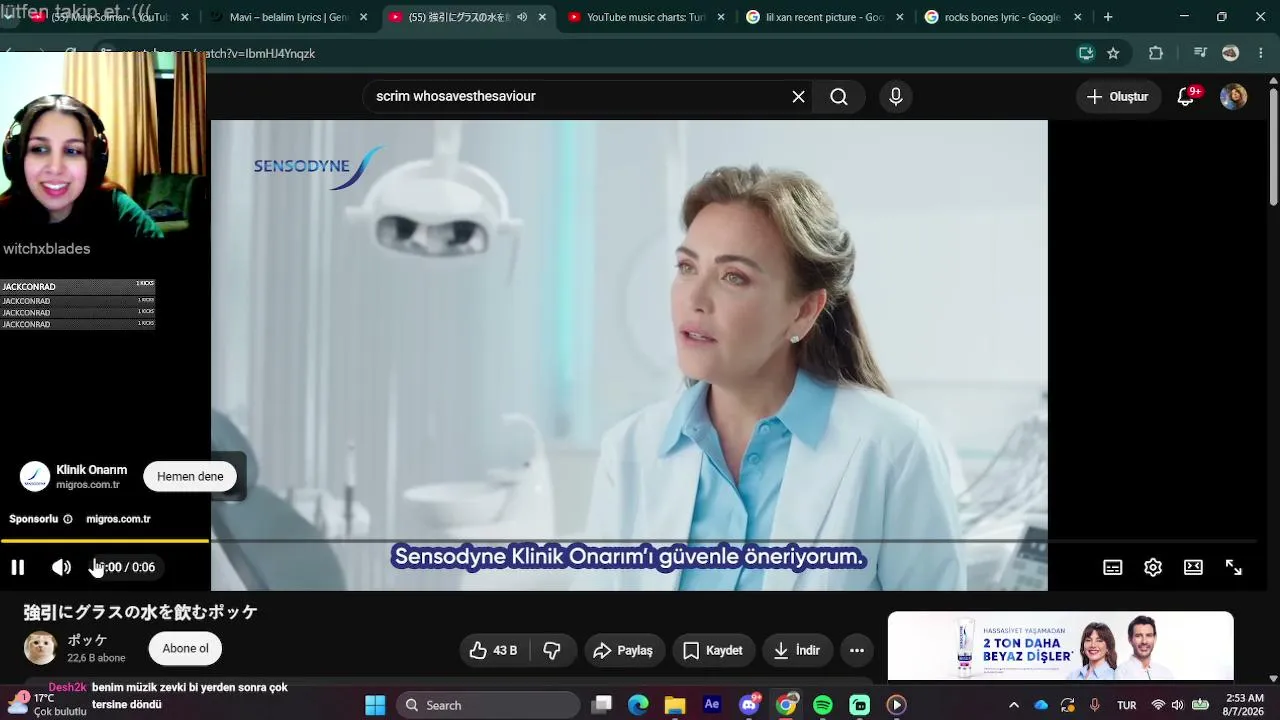Click the OneDrive cloud tray icon

[1041, 705]
